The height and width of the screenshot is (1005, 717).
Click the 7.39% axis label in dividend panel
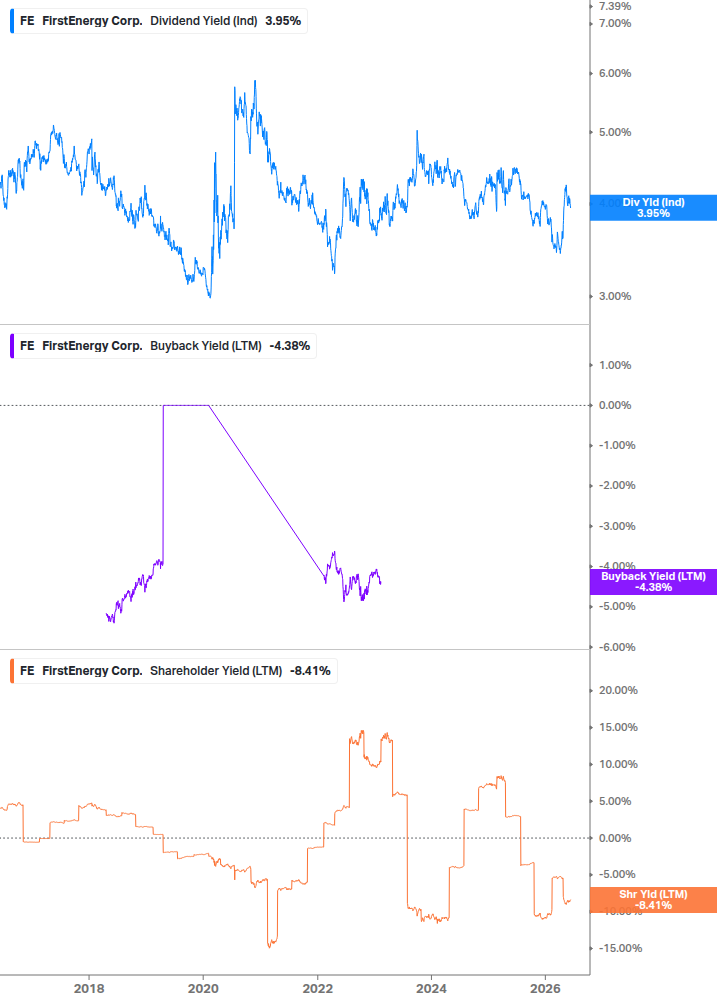[615, 6]
